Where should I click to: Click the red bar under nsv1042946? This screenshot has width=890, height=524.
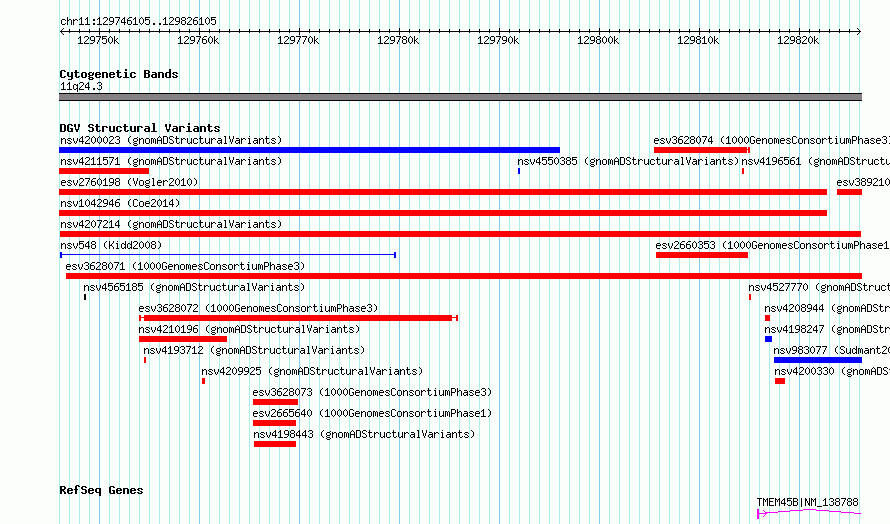[443, 213]
